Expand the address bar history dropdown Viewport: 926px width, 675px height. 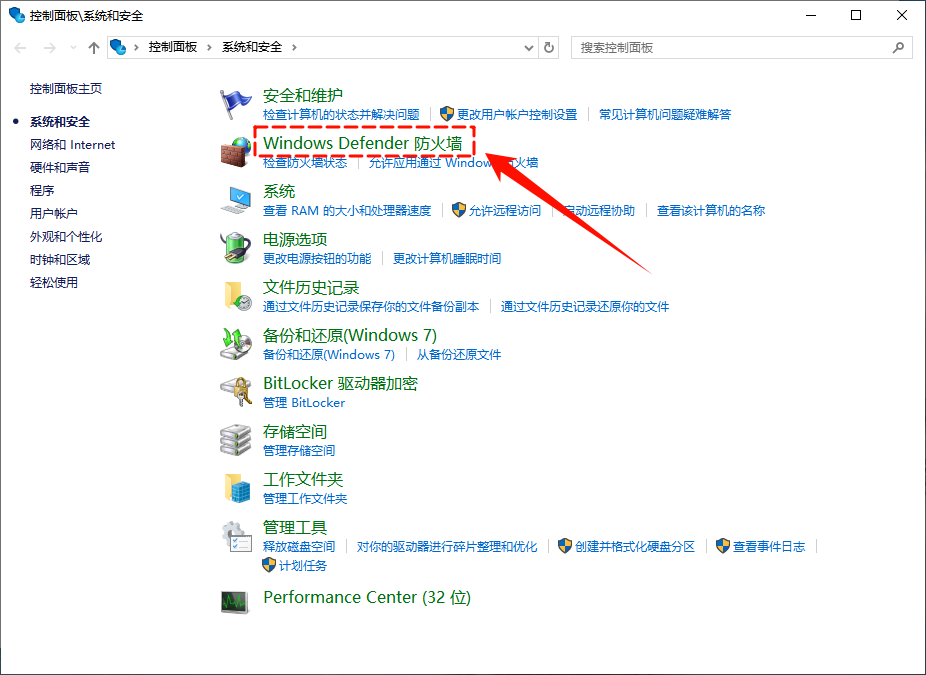tap(528, 47)
